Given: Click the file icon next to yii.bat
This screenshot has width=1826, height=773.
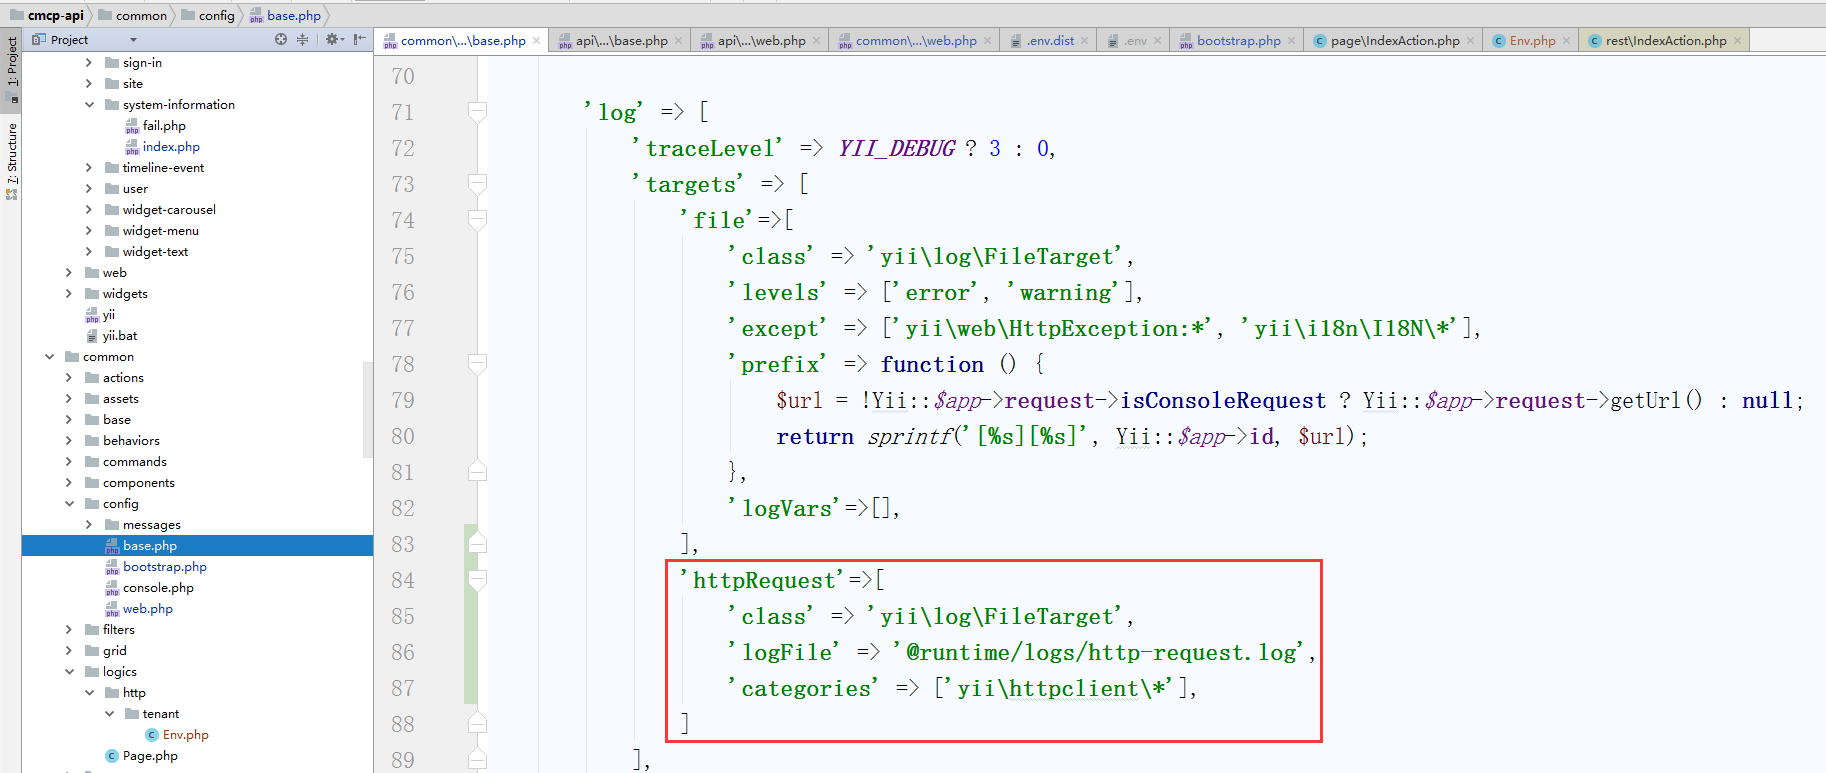Looking at the screenshot, I should click(92, 336).
